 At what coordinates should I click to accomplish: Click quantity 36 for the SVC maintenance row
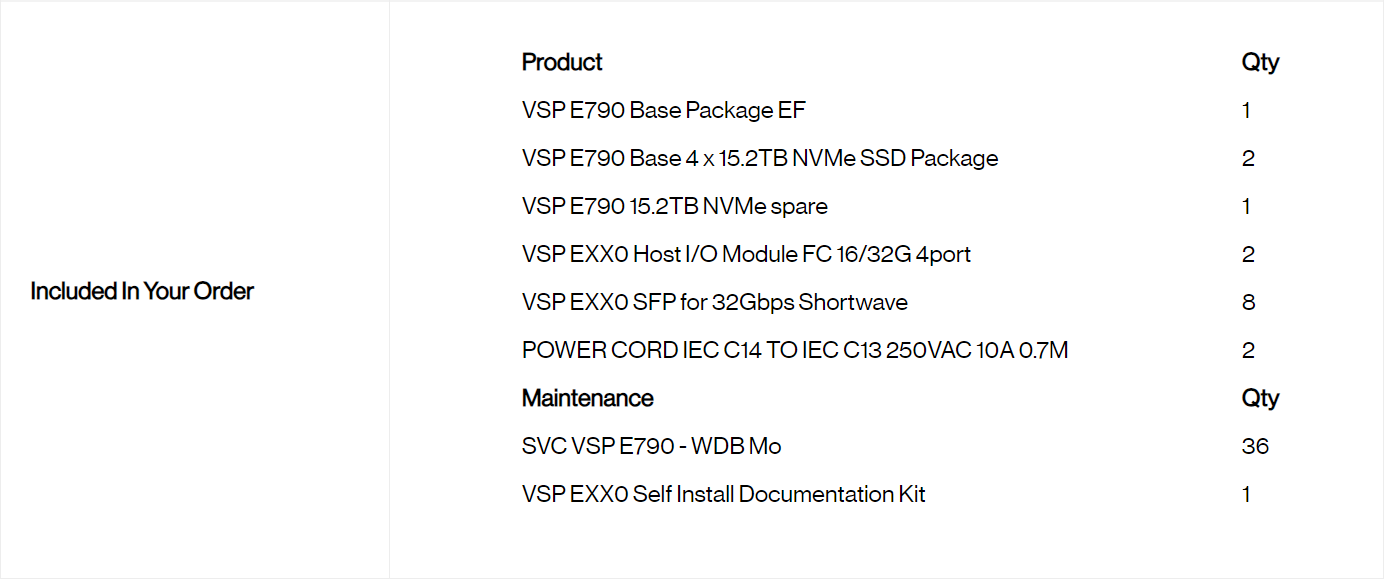[1255, 446]
